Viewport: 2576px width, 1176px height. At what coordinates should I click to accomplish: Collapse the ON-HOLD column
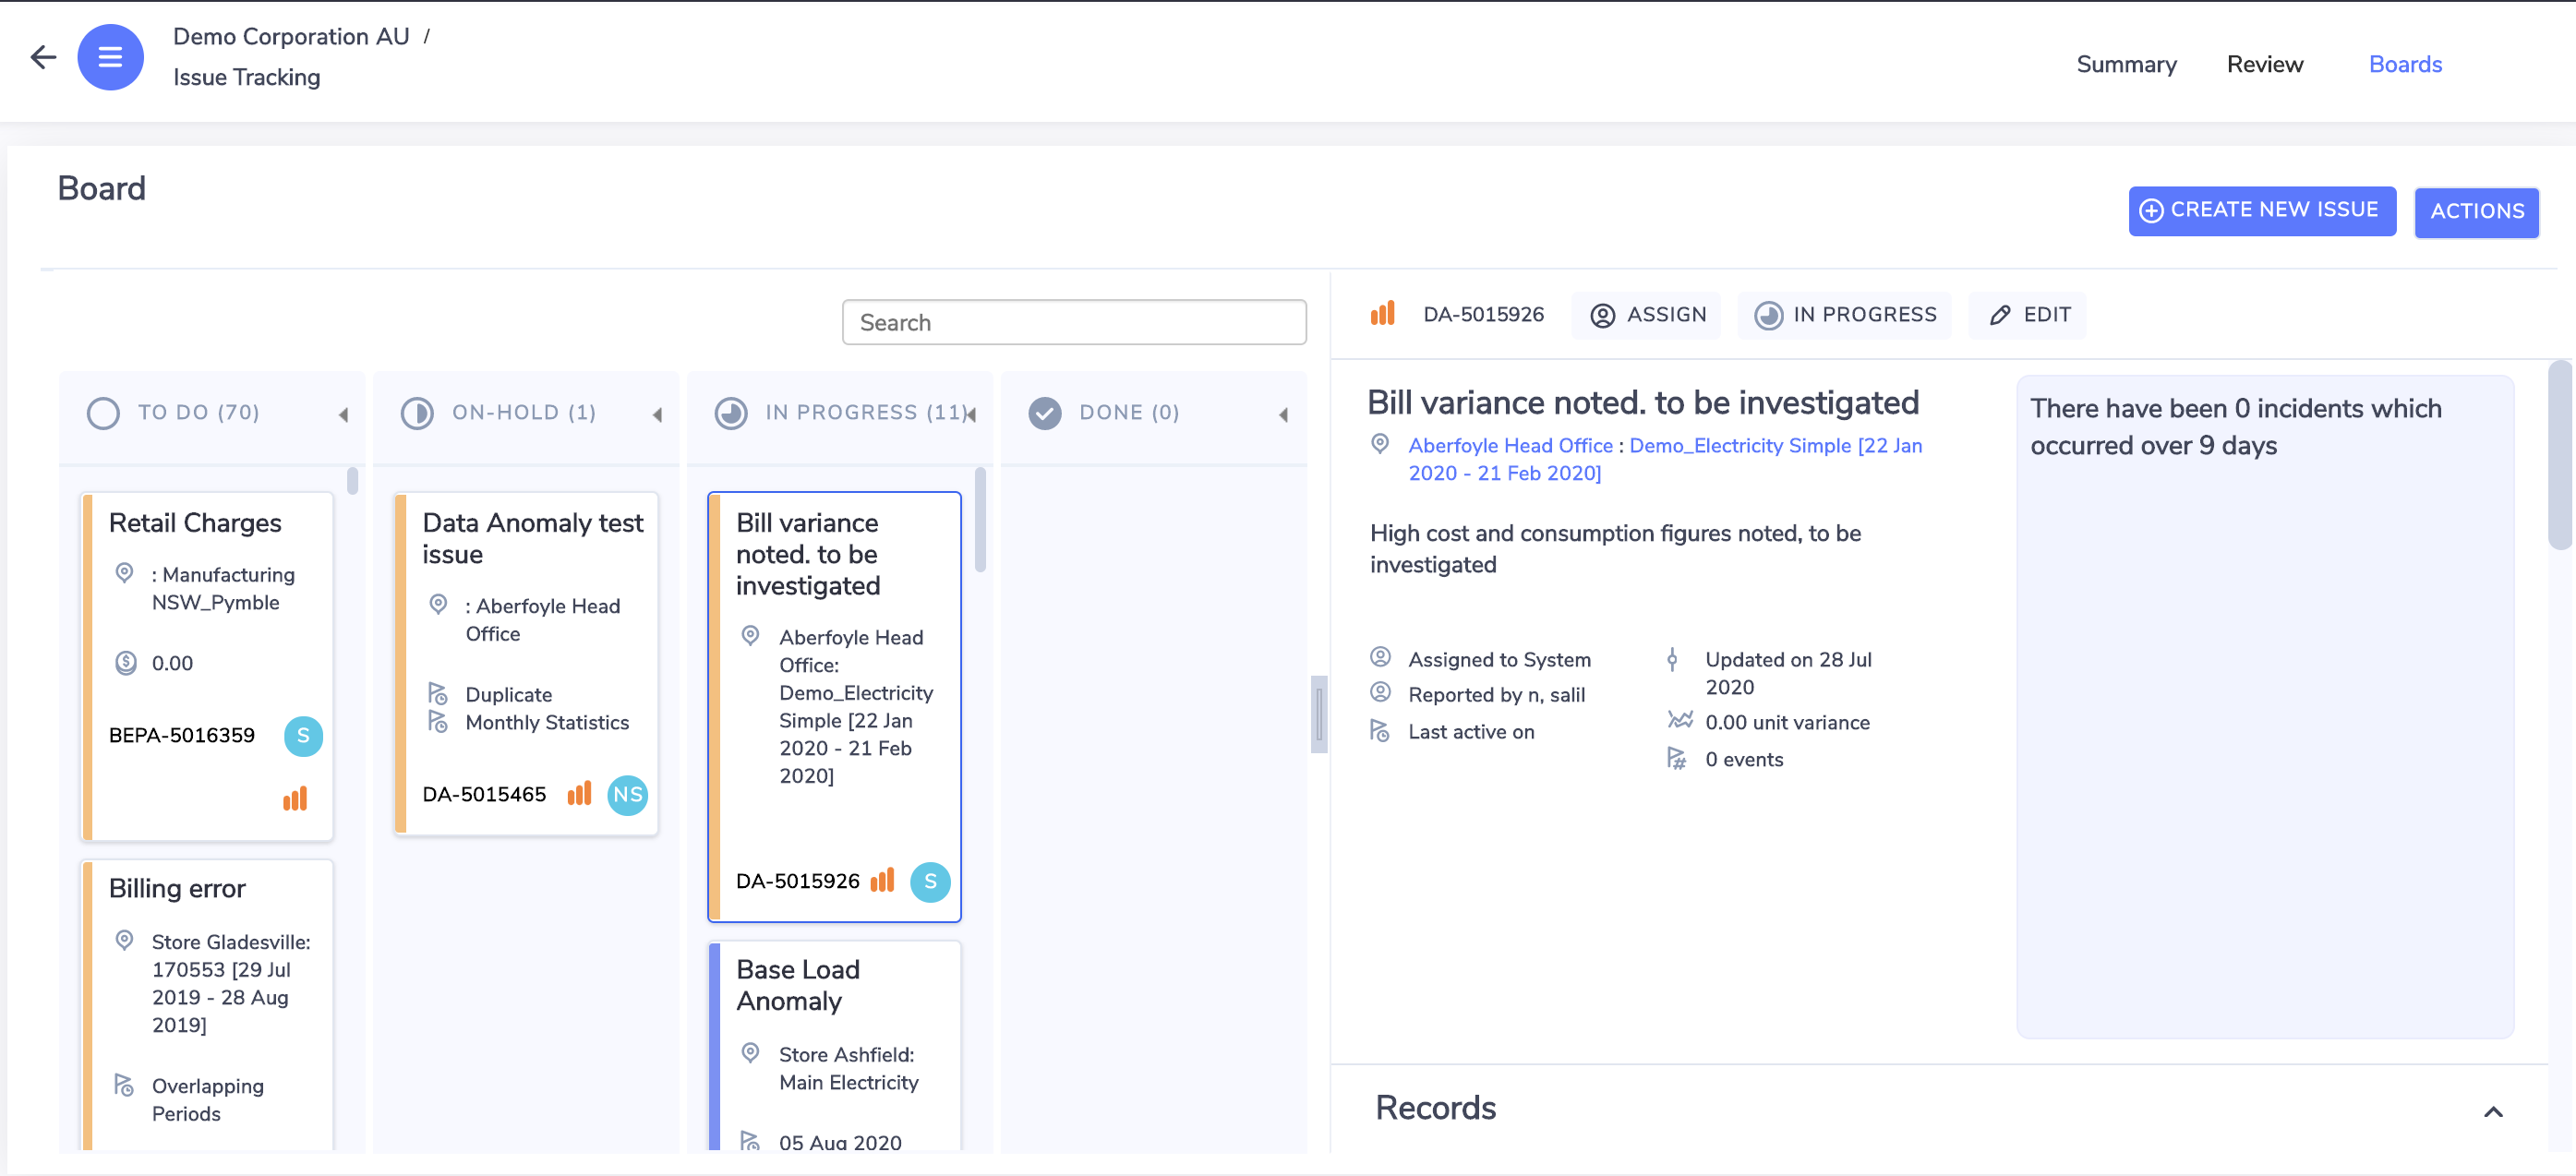click(658, 414)
